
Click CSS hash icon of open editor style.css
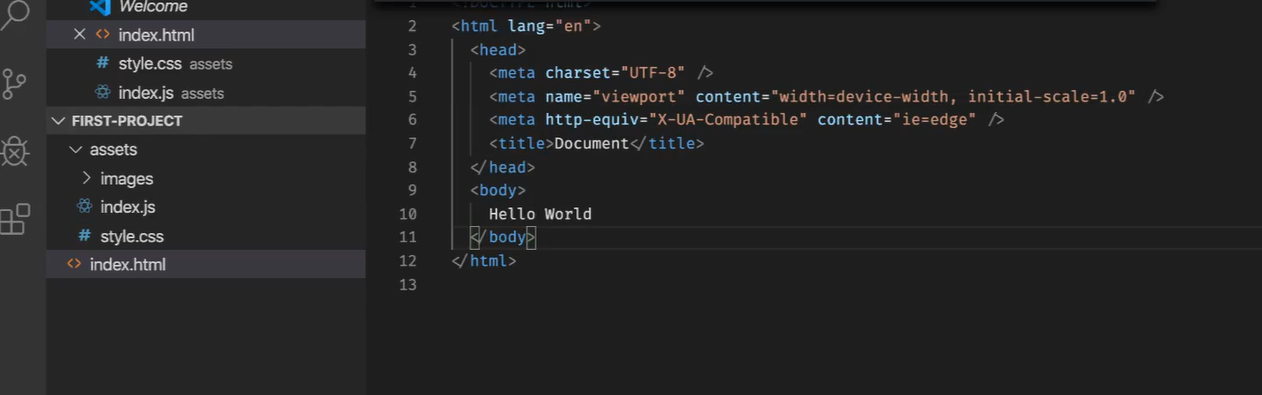point(102,63)
